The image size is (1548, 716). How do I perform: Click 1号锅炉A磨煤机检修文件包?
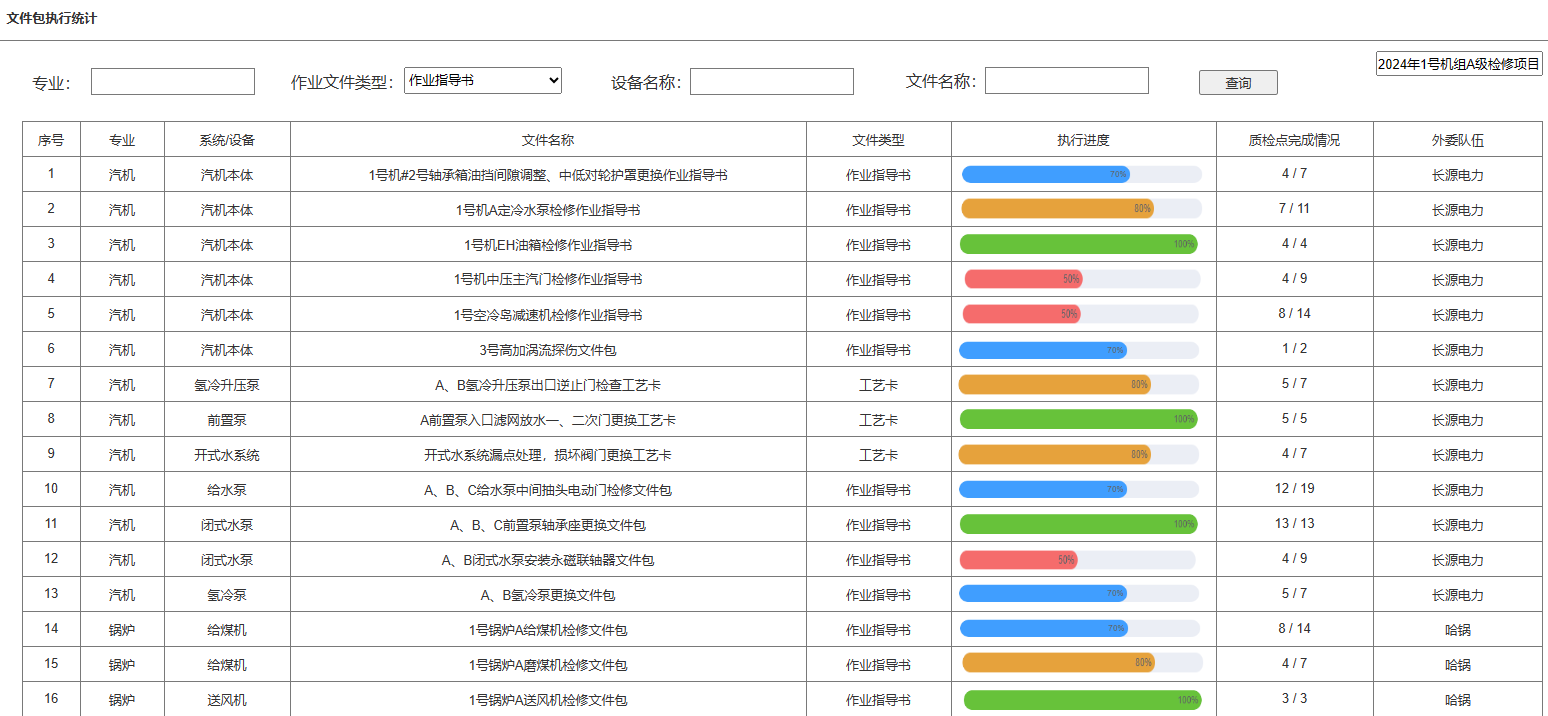pyautogui.click(x=548, y=665)
